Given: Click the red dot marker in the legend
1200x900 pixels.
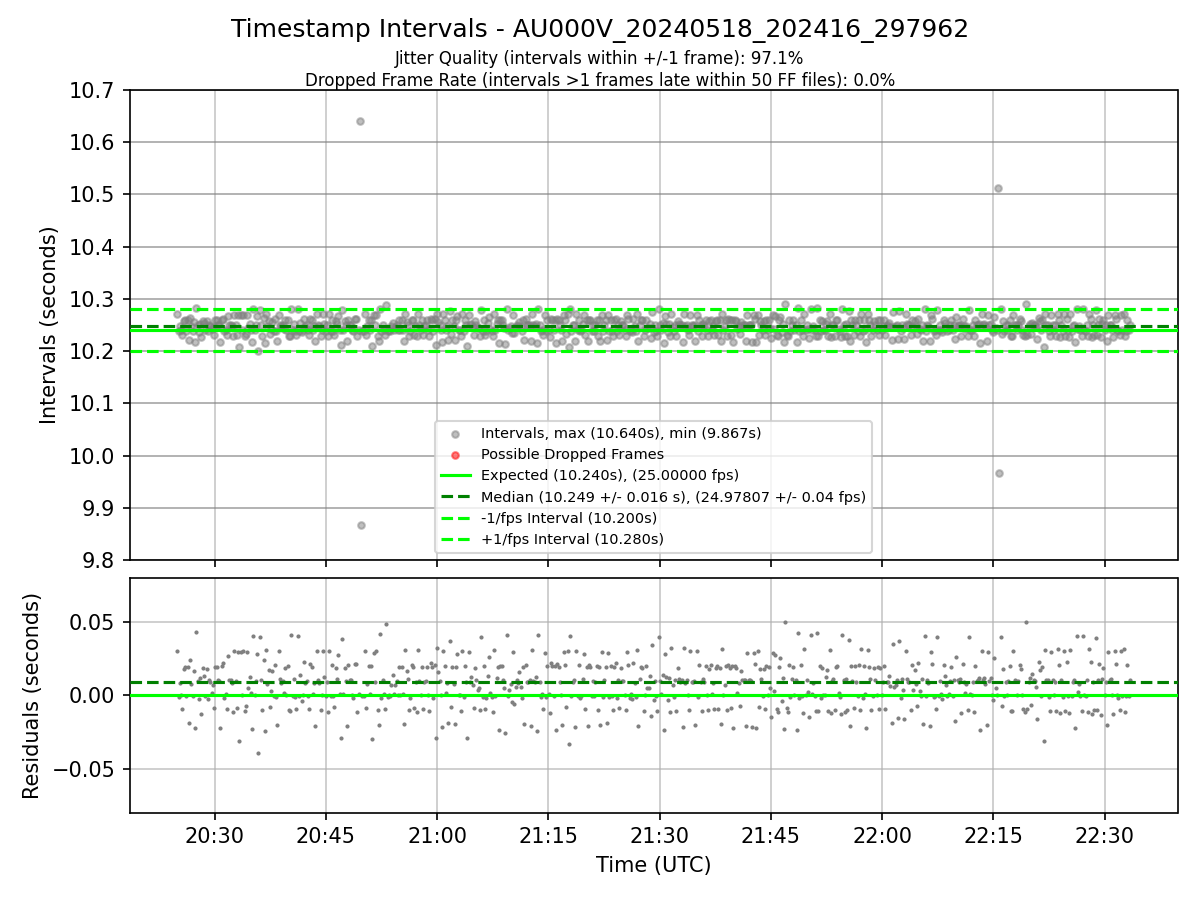Looking at the screenshot, I should pyautogui.click(x=455, y=455).
